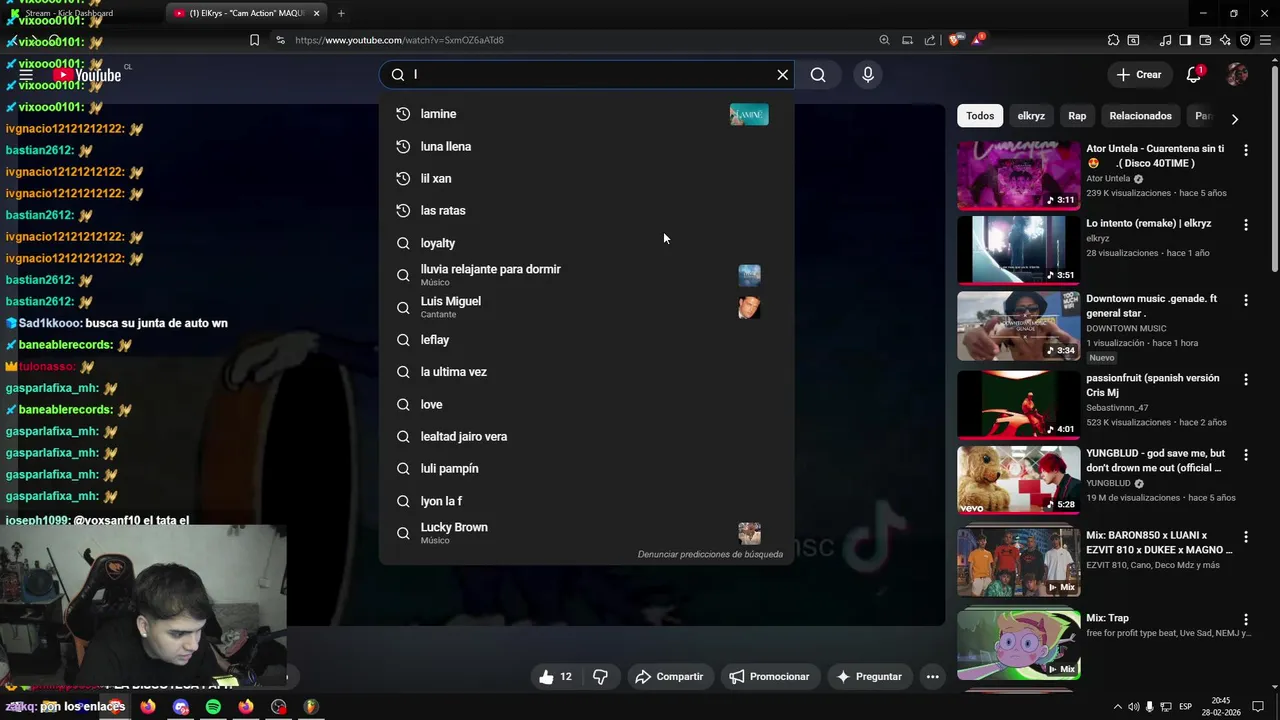The width and height of the screenshot is (1280, 720).
Task: Select the 'Rap' filter chip
Action: point(1077,116)
